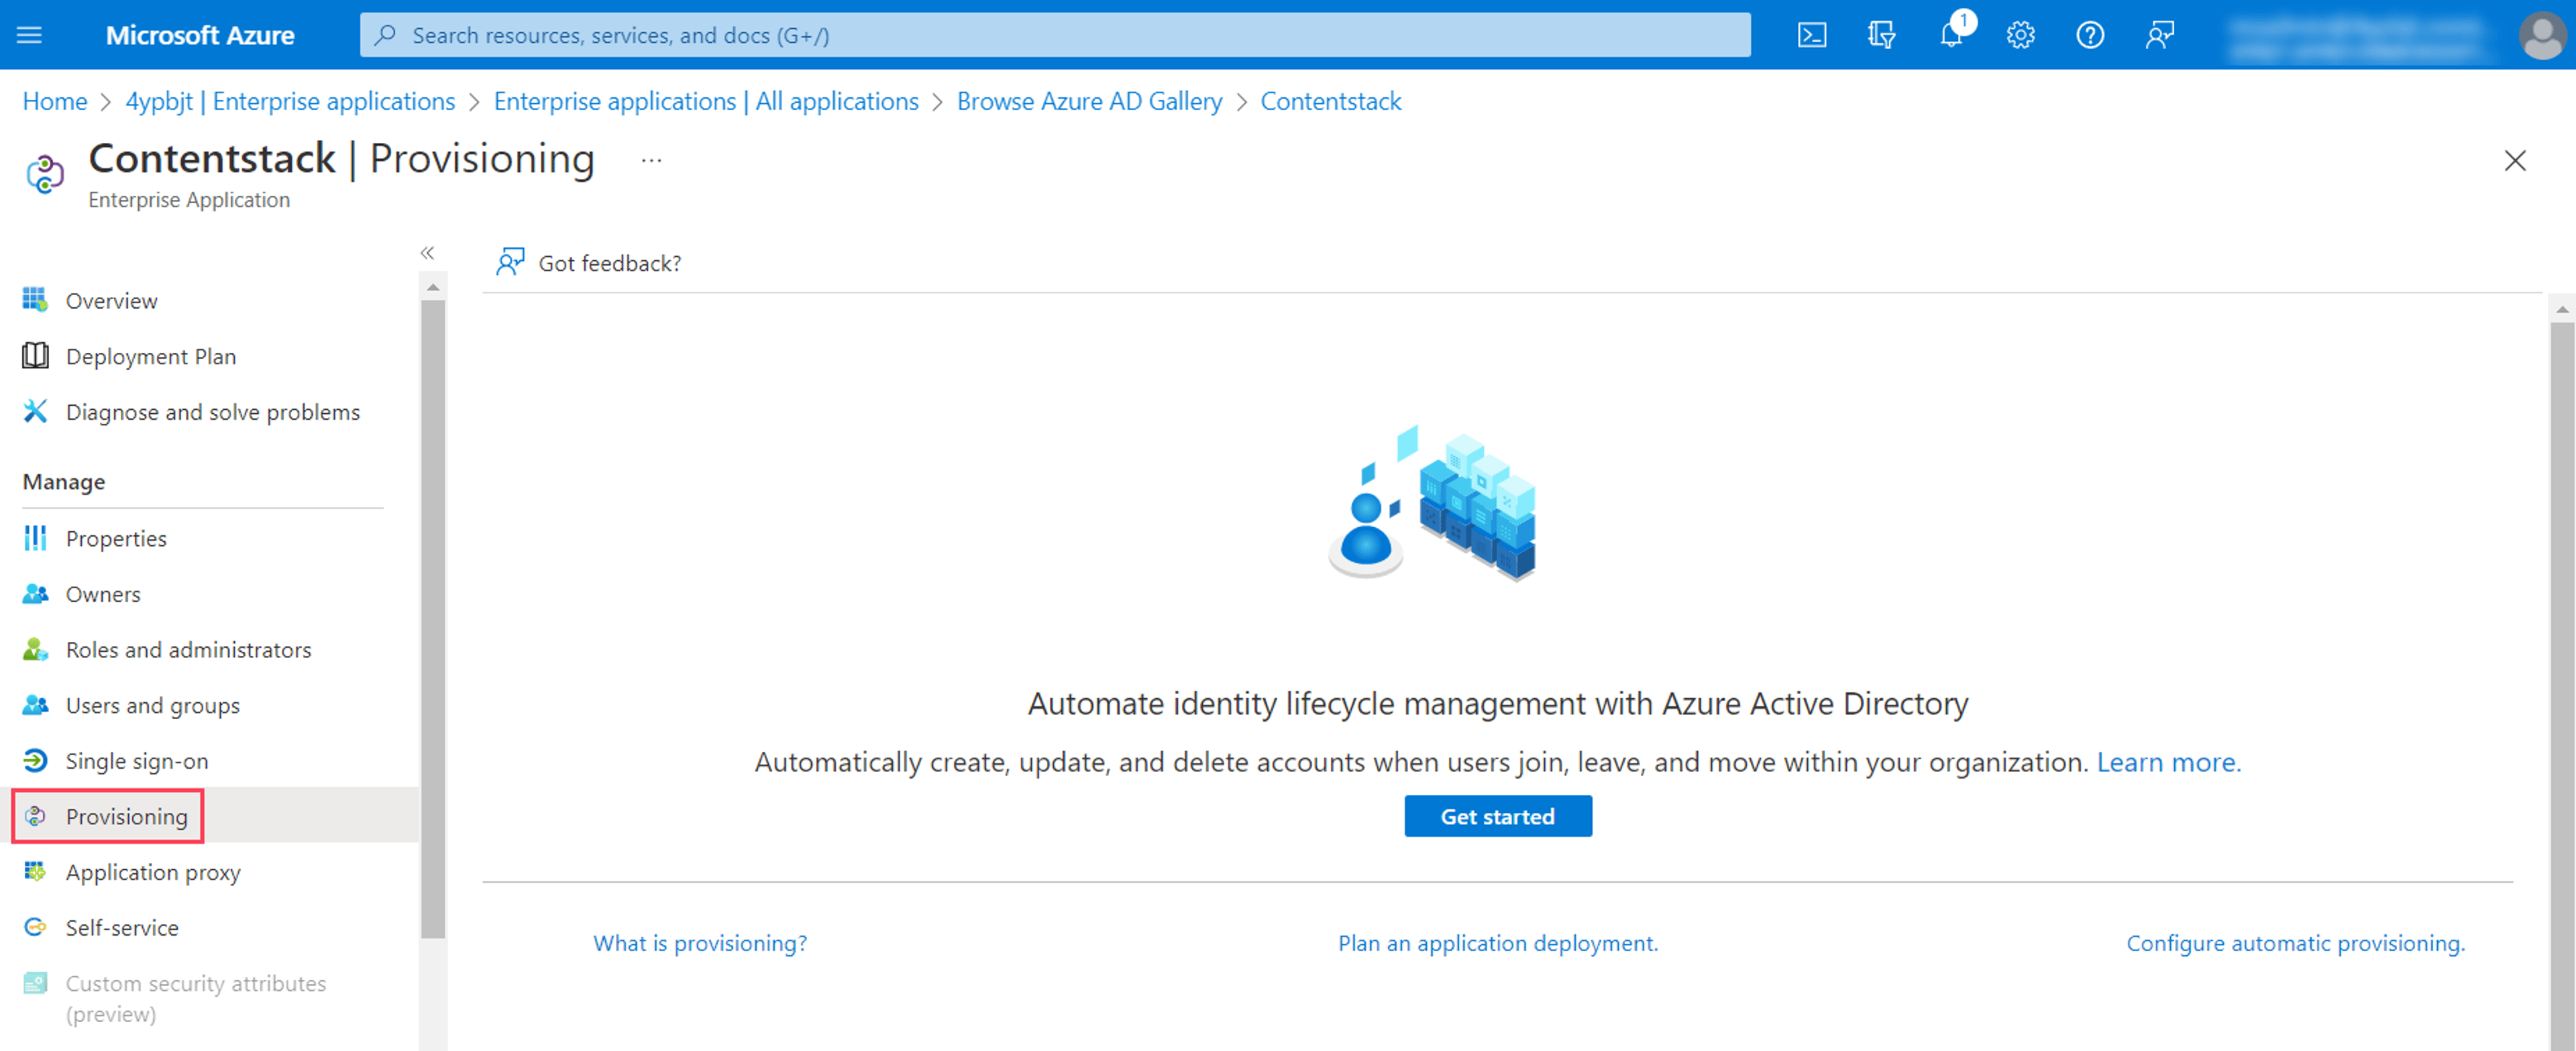Focus the Search resources, services, and docs box
2576x1051 pixels.
[1055, 35]
